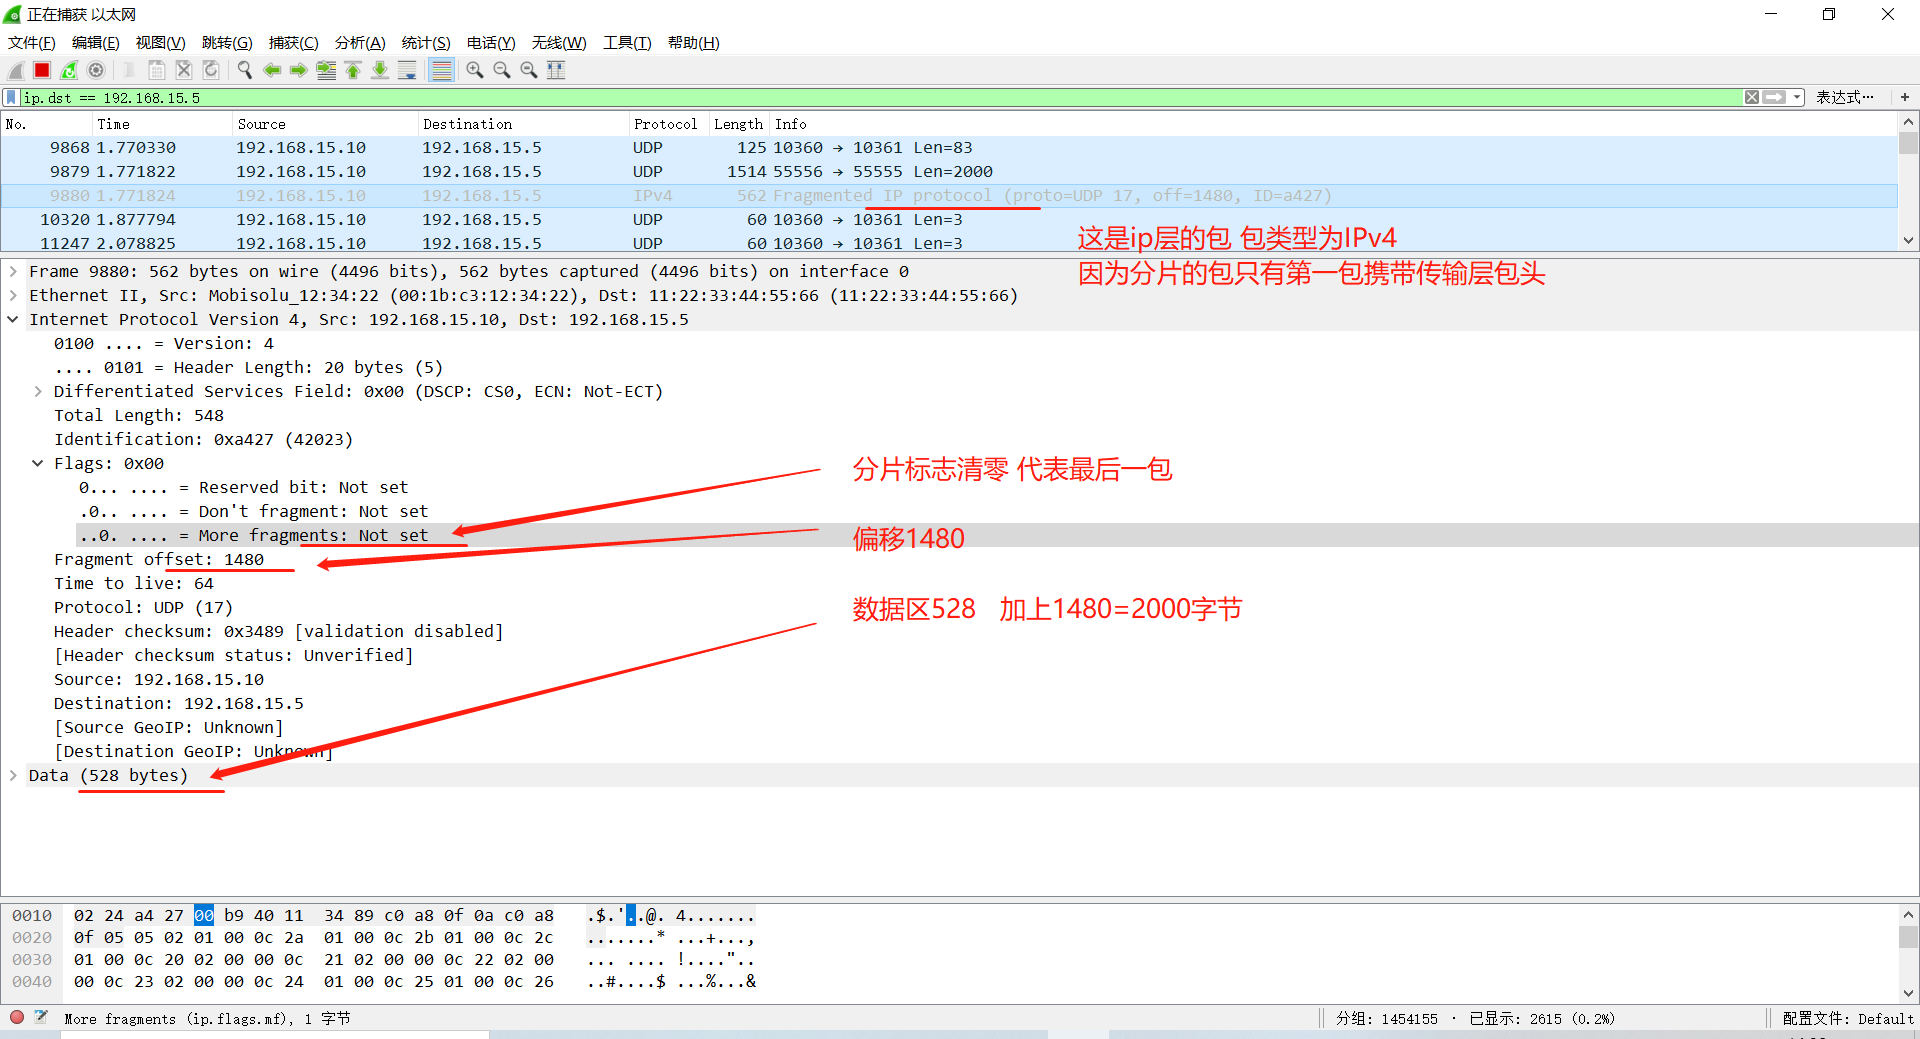Viewport: 1920px width, 1039px height.
Task: Open the 分析(A) menu
Action: (x=360, y=42)
